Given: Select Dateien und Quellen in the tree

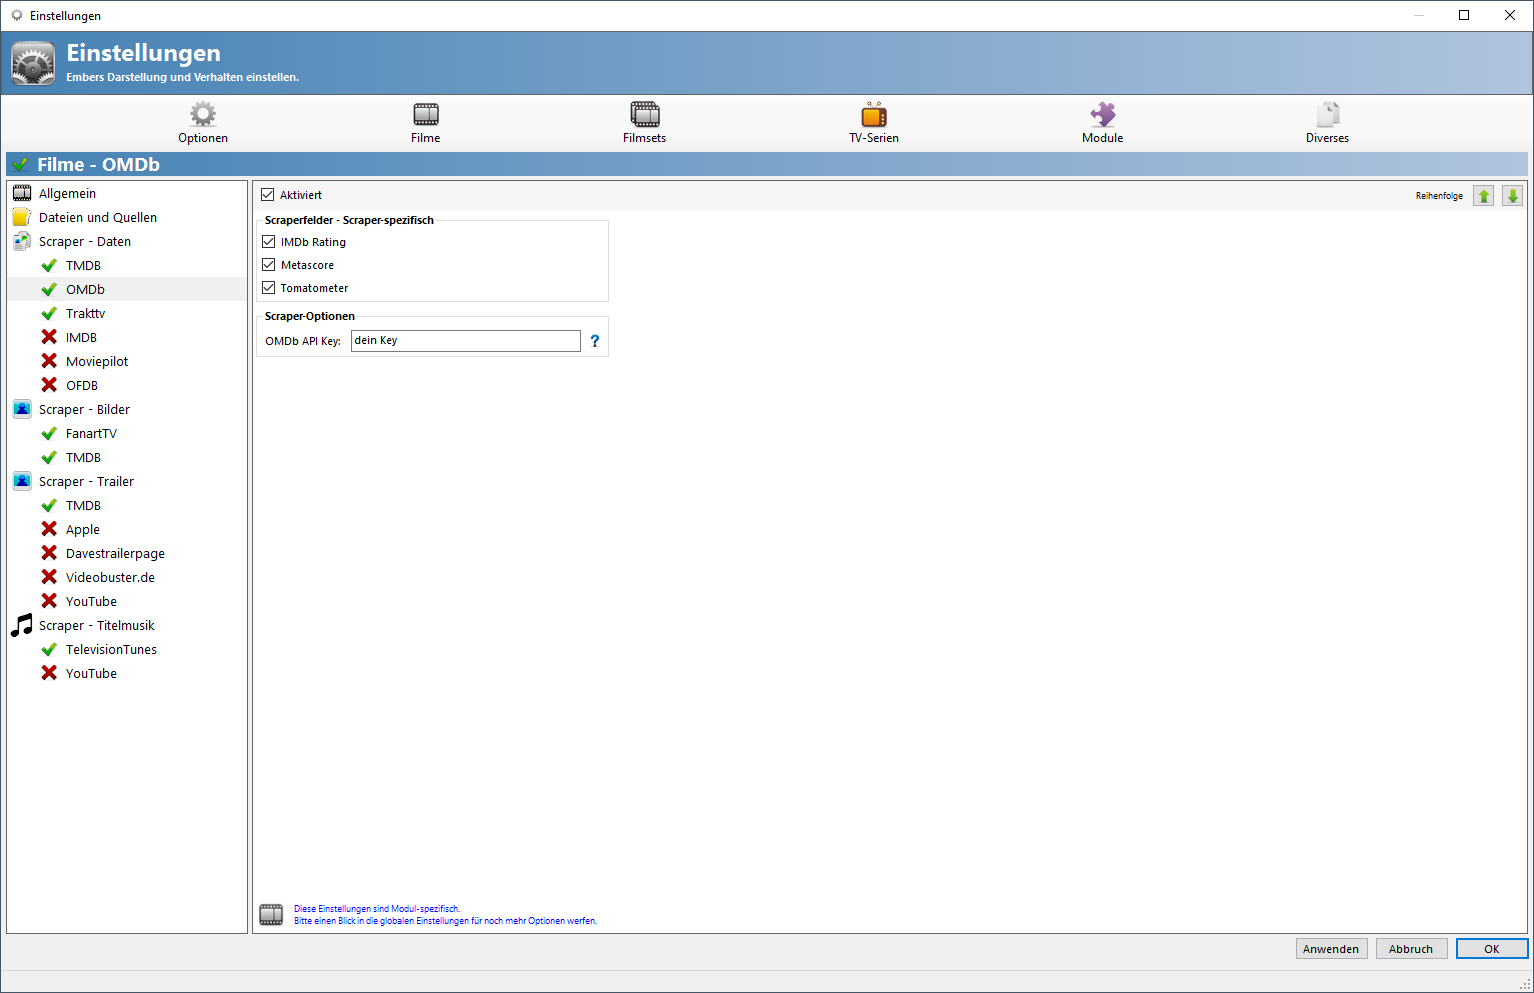Looking at the screenshot, I should [98, 217].
